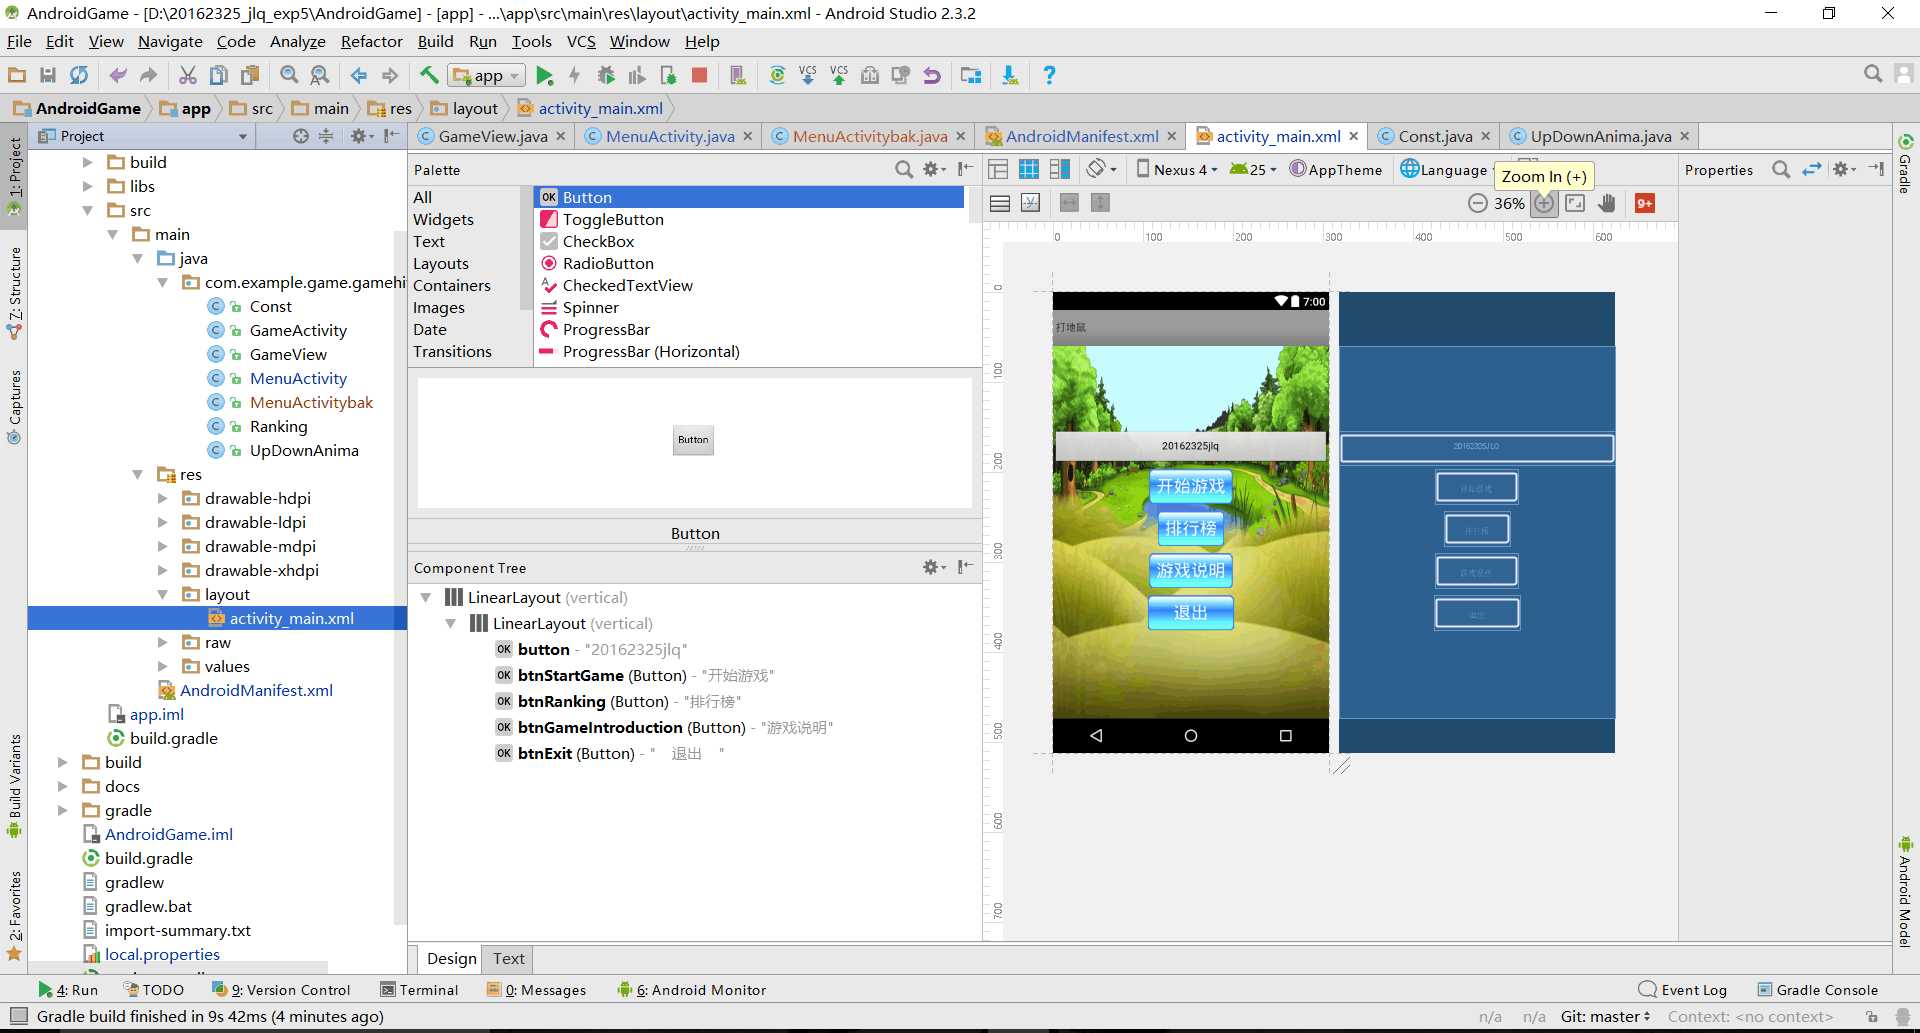Open the Event Log panel
This screenshot has height=1033, width=1920.
[1683, 990]
